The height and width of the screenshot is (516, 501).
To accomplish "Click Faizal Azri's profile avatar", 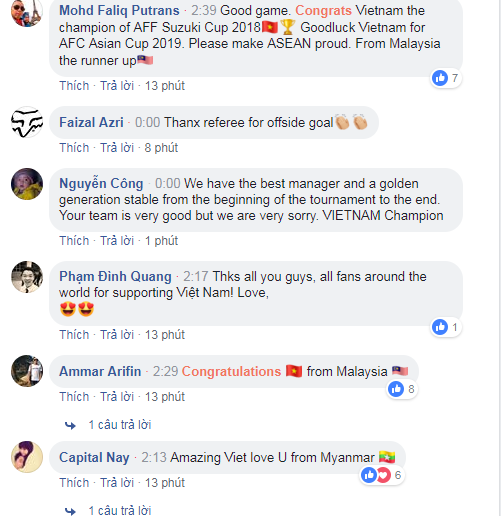I will (27, 122).
